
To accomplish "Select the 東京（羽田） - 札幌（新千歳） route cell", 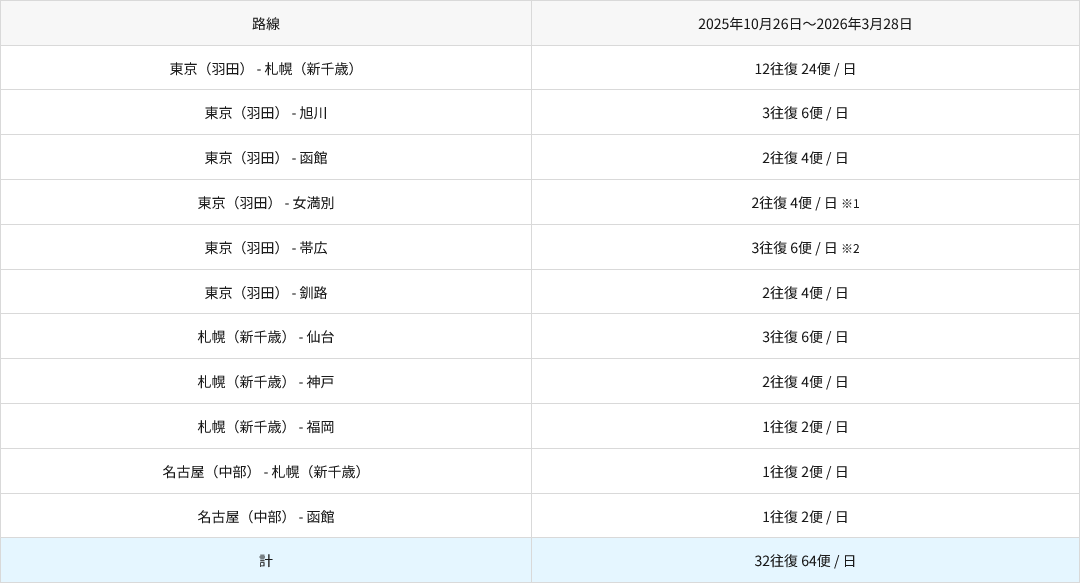I will 266,69.
